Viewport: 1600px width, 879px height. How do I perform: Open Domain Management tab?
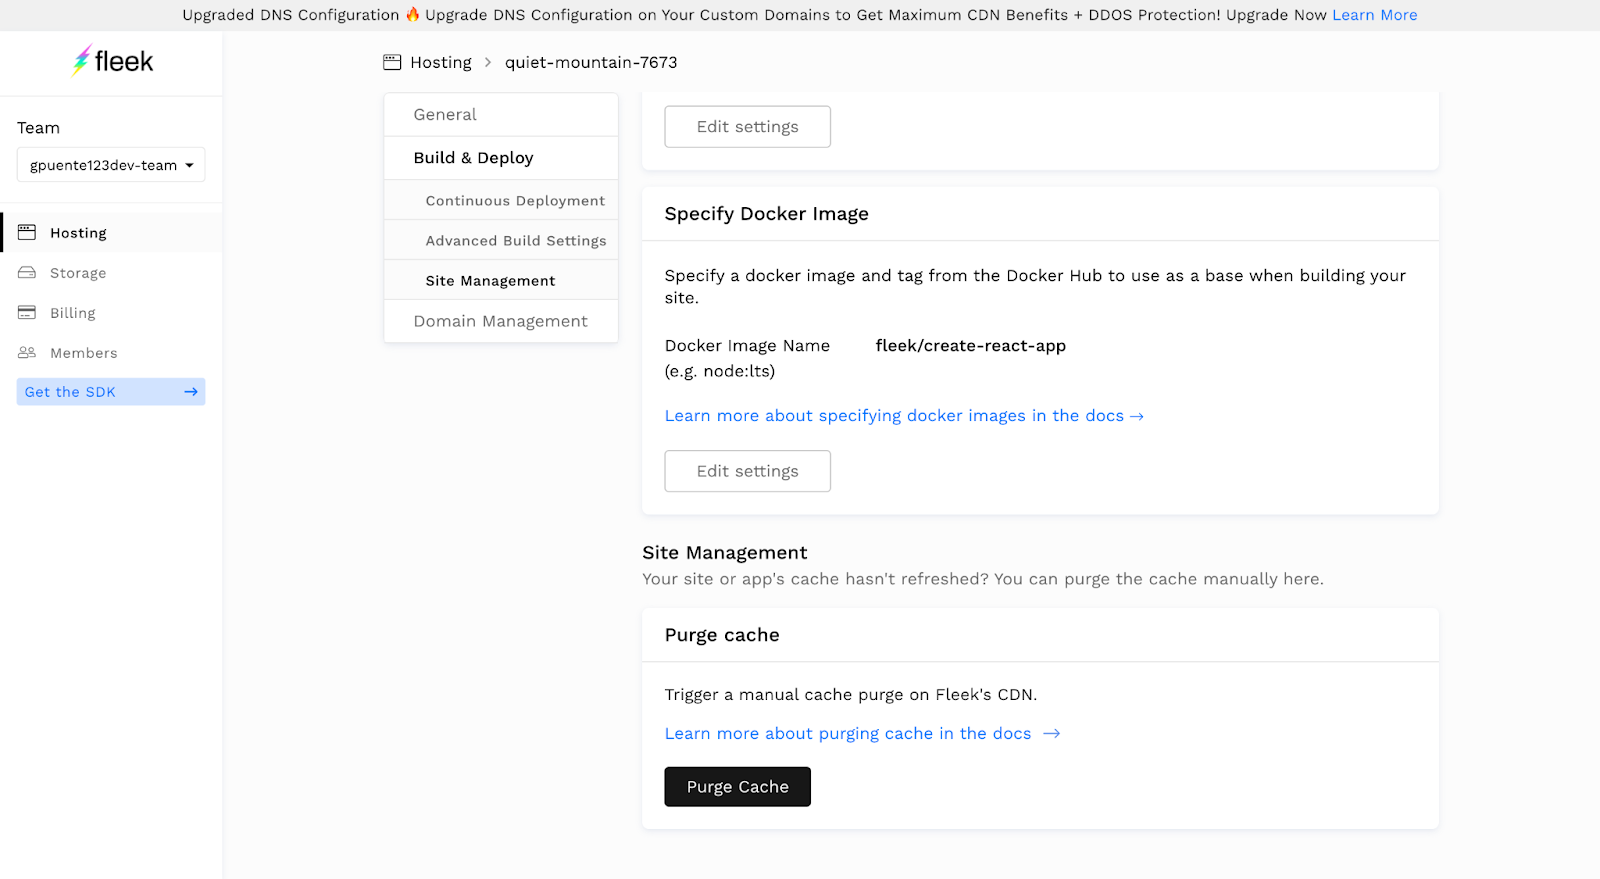500,321
